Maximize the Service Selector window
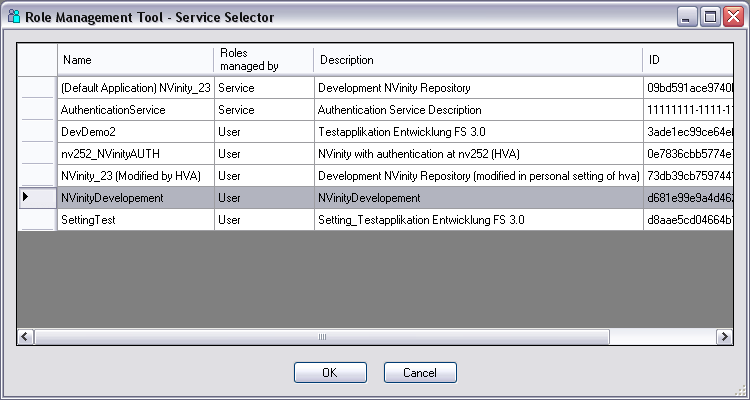Screen dimensions: 750x400 click(x=709, y=17)
